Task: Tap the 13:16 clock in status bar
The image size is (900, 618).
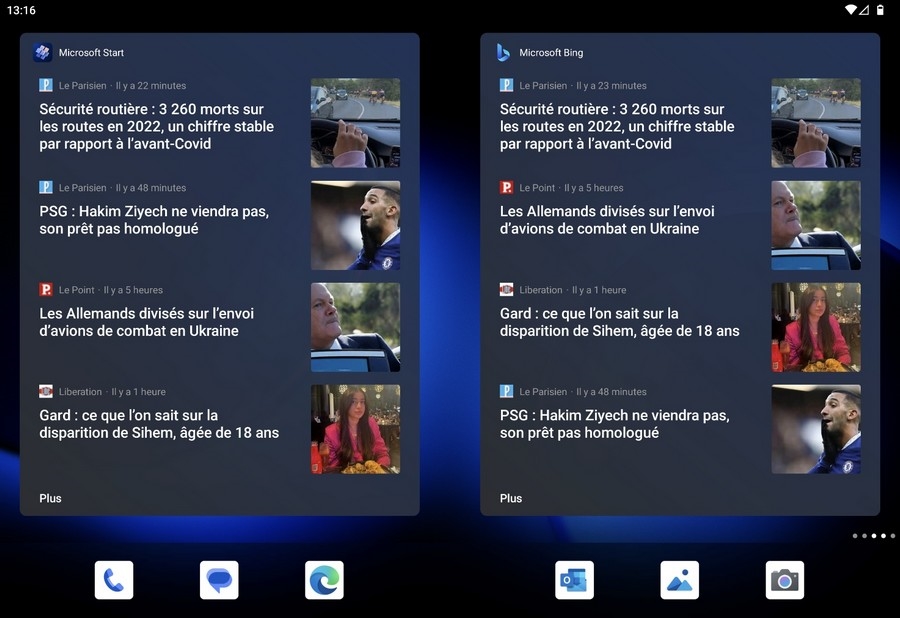Action: click(21, 10)
